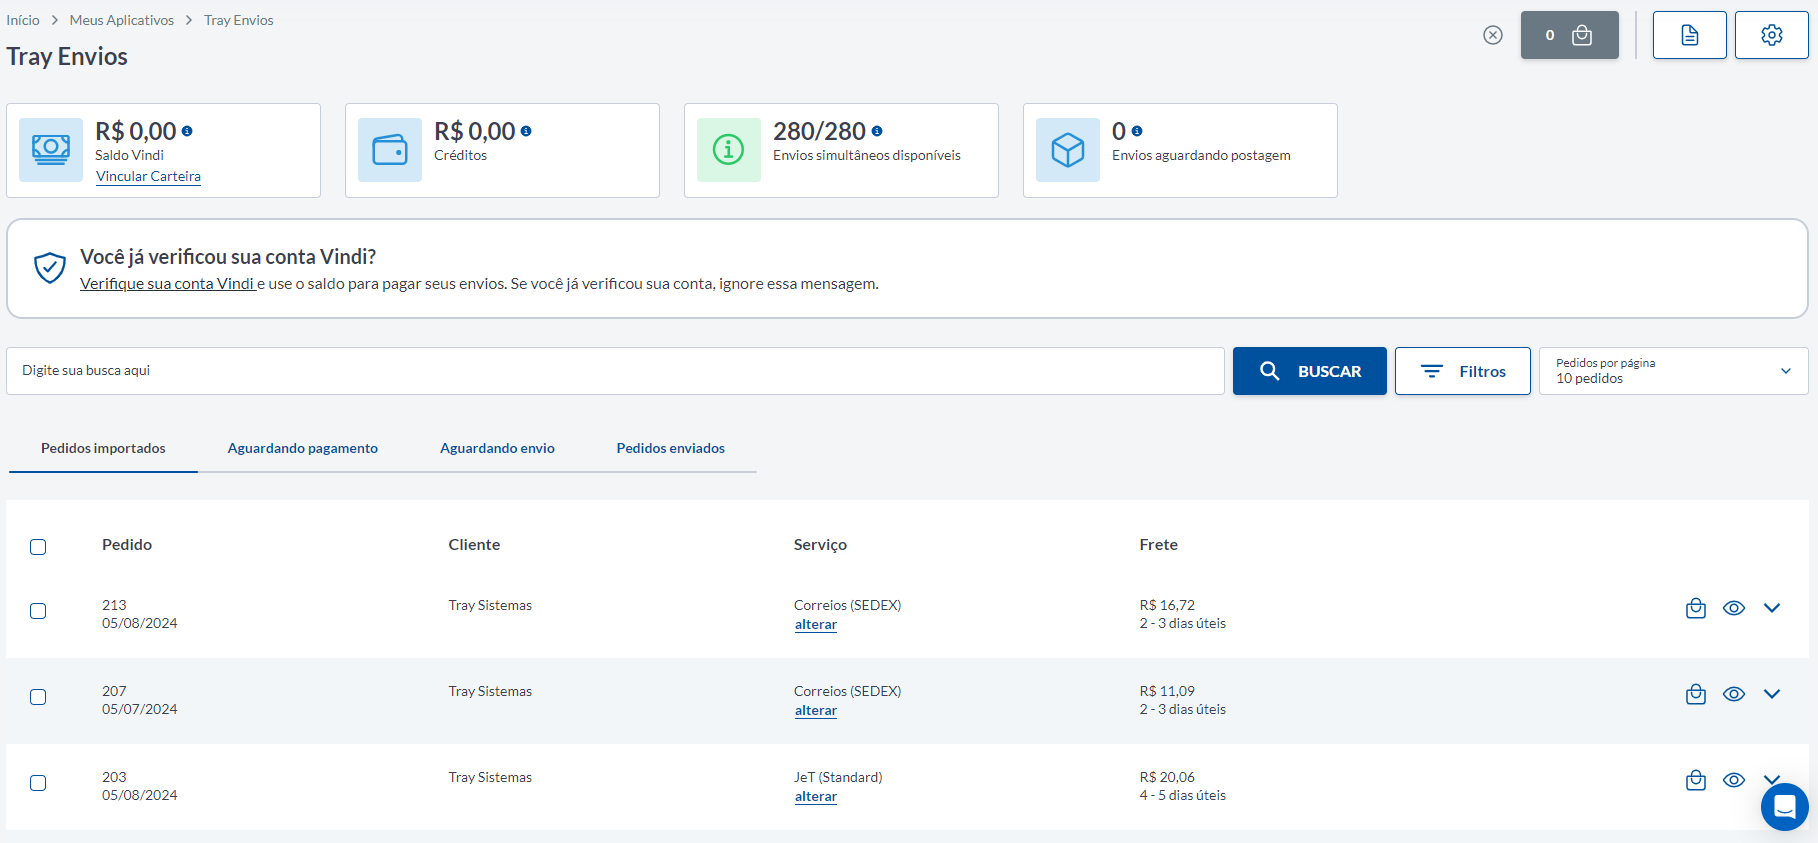Screen dimensions: 1818x843
Task: View order 207 details with eye icon
Action: click(1734, 694)
